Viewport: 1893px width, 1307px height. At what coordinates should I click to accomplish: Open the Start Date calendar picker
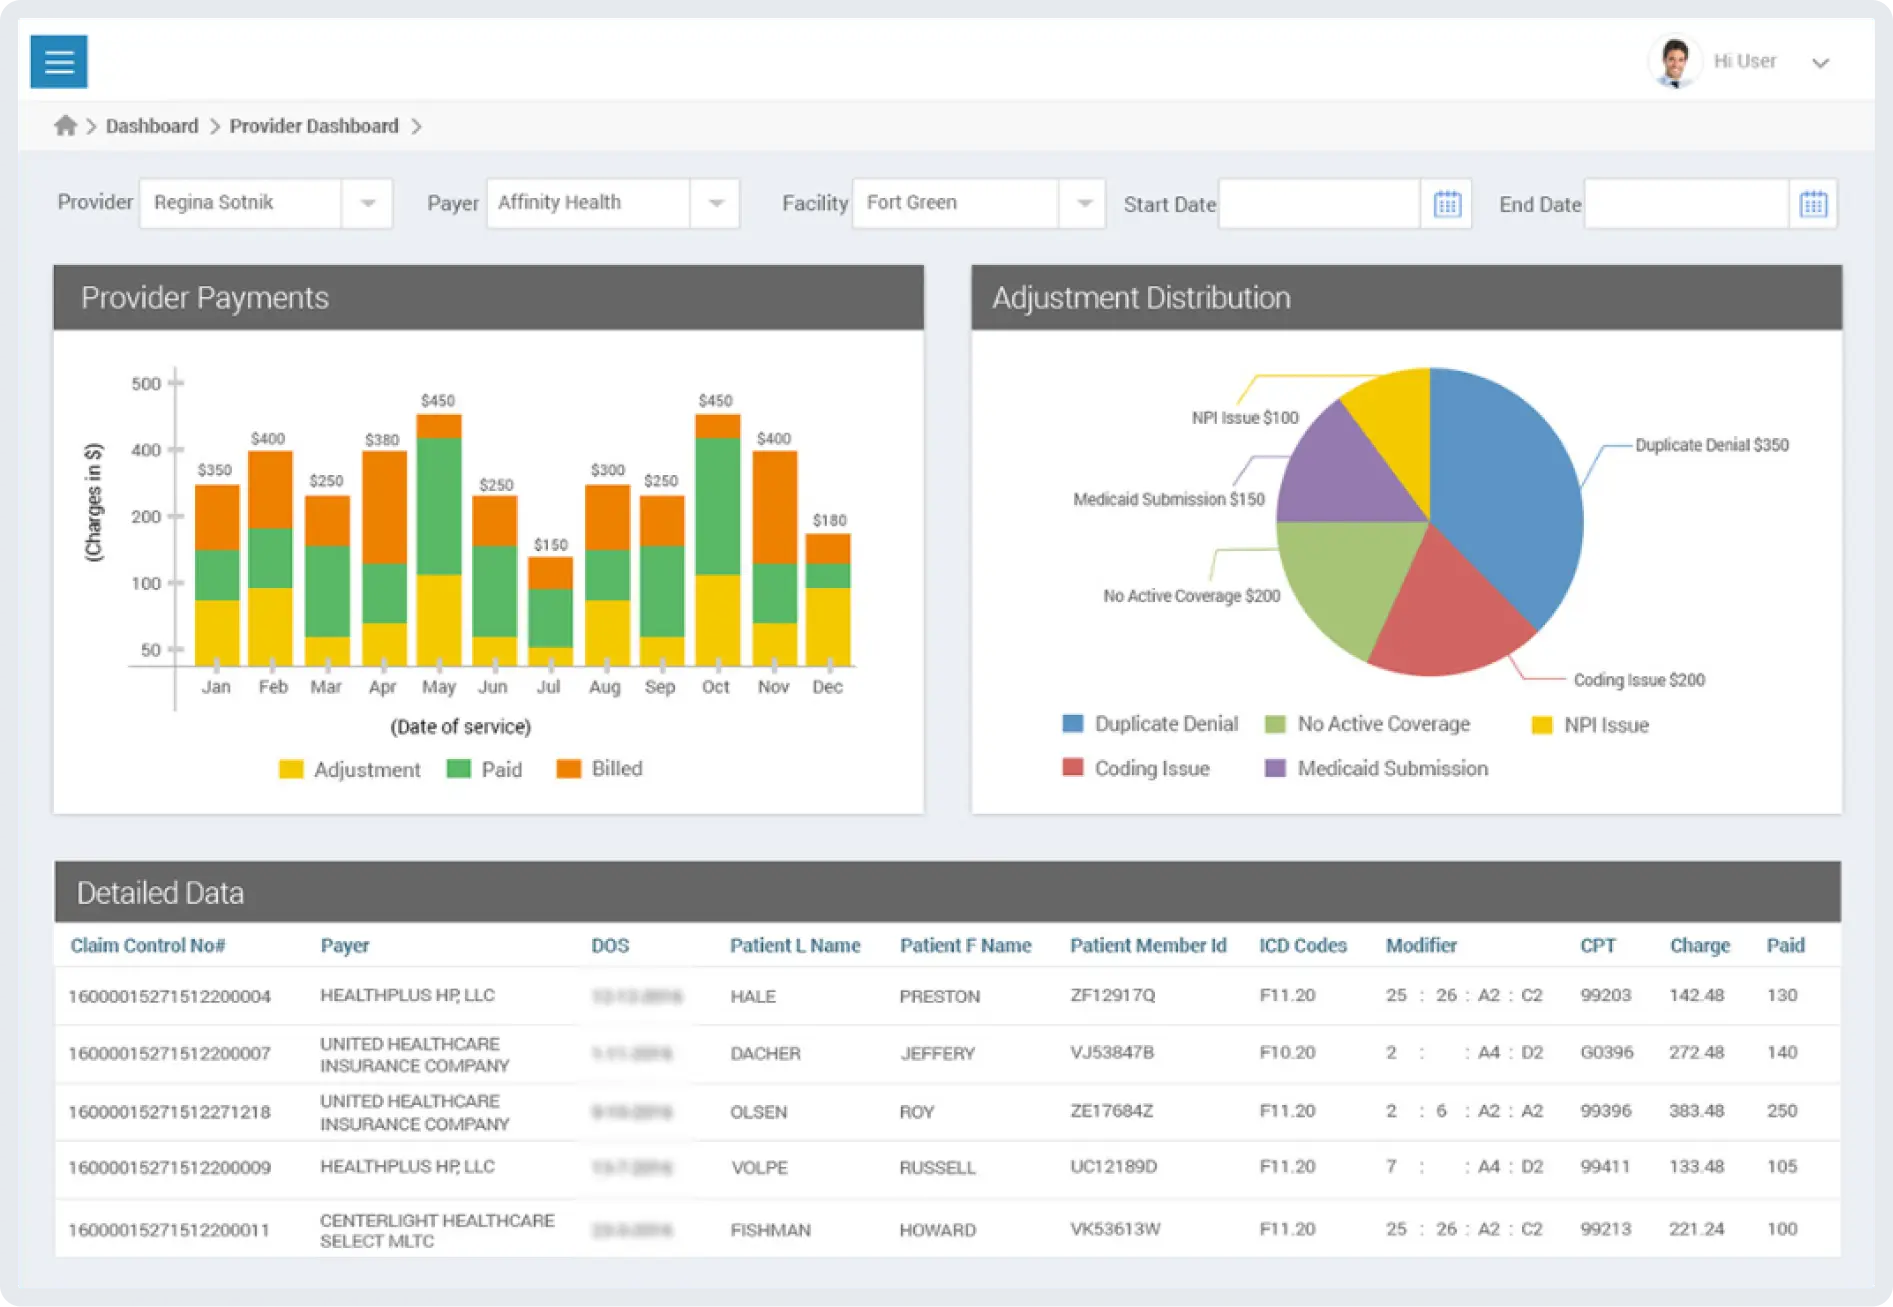[x=1447, y=205]
